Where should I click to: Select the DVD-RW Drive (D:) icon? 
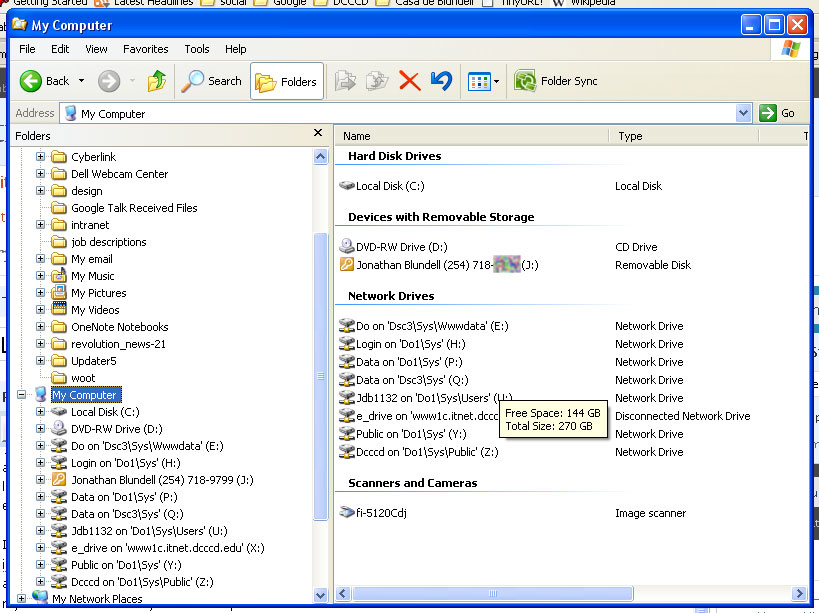[347, 247]
